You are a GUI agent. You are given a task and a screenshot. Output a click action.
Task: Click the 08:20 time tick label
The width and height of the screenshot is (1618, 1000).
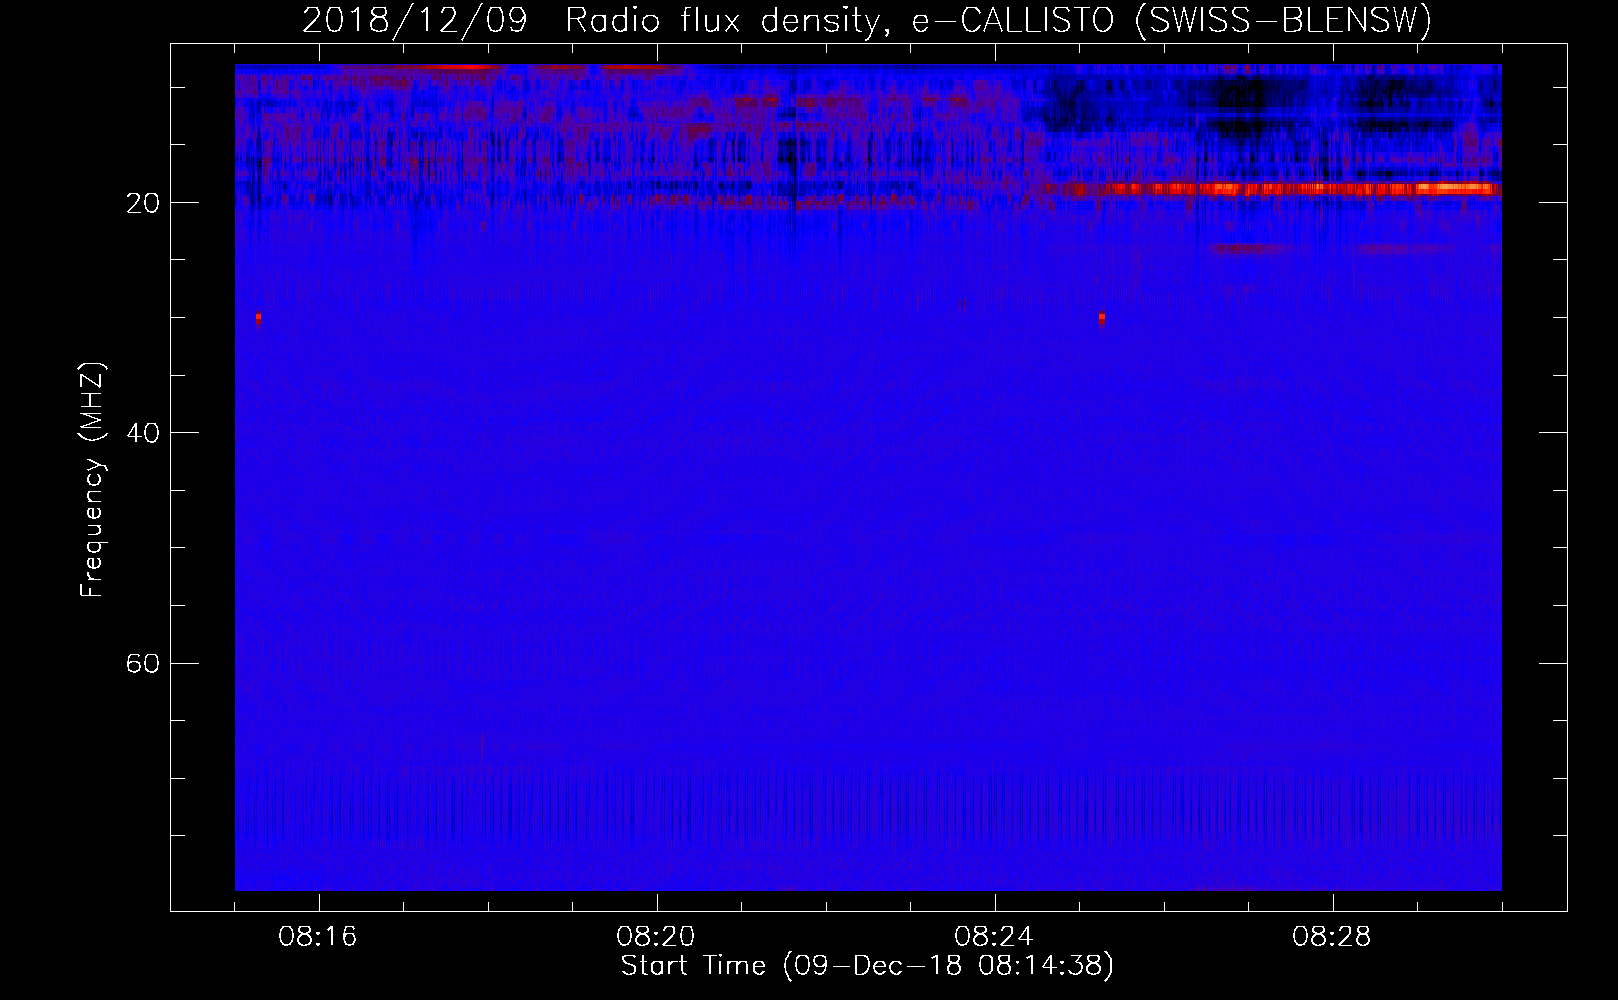click(x=656, y=937)
